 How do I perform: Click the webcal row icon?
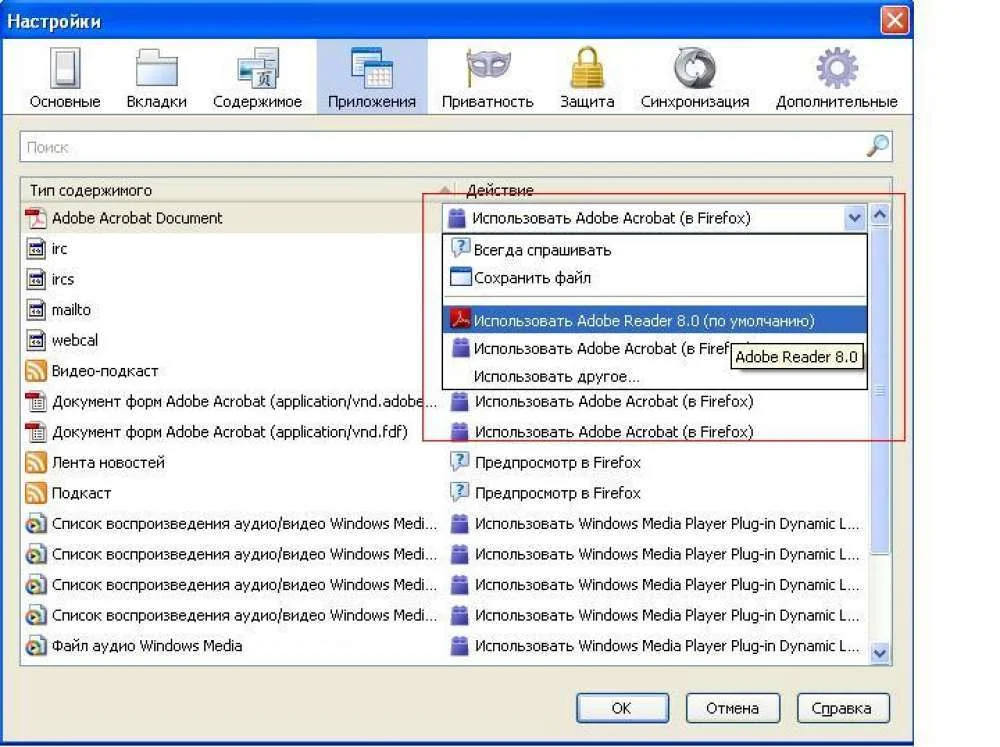coord(36,341)
